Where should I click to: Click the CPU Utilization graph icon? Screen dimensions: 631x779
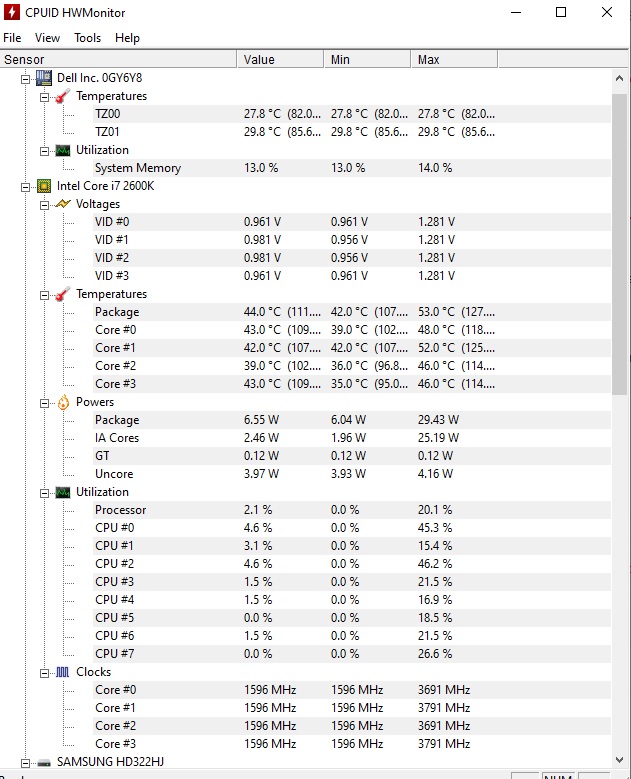click(x=62, y=492)
